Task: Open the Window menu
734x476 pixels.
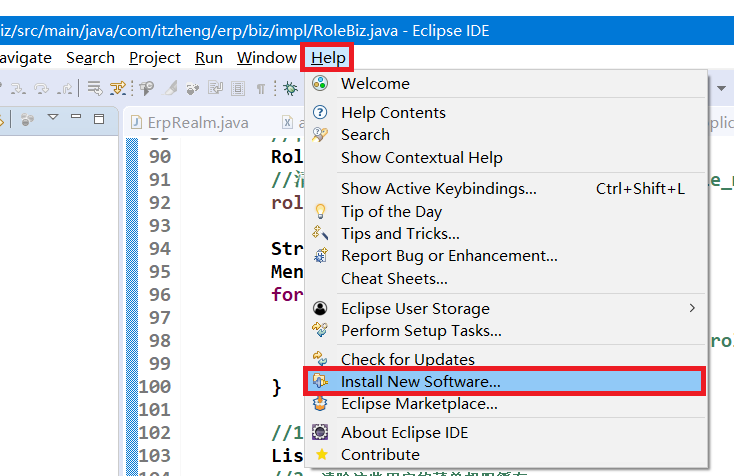Action: [267, 58]
